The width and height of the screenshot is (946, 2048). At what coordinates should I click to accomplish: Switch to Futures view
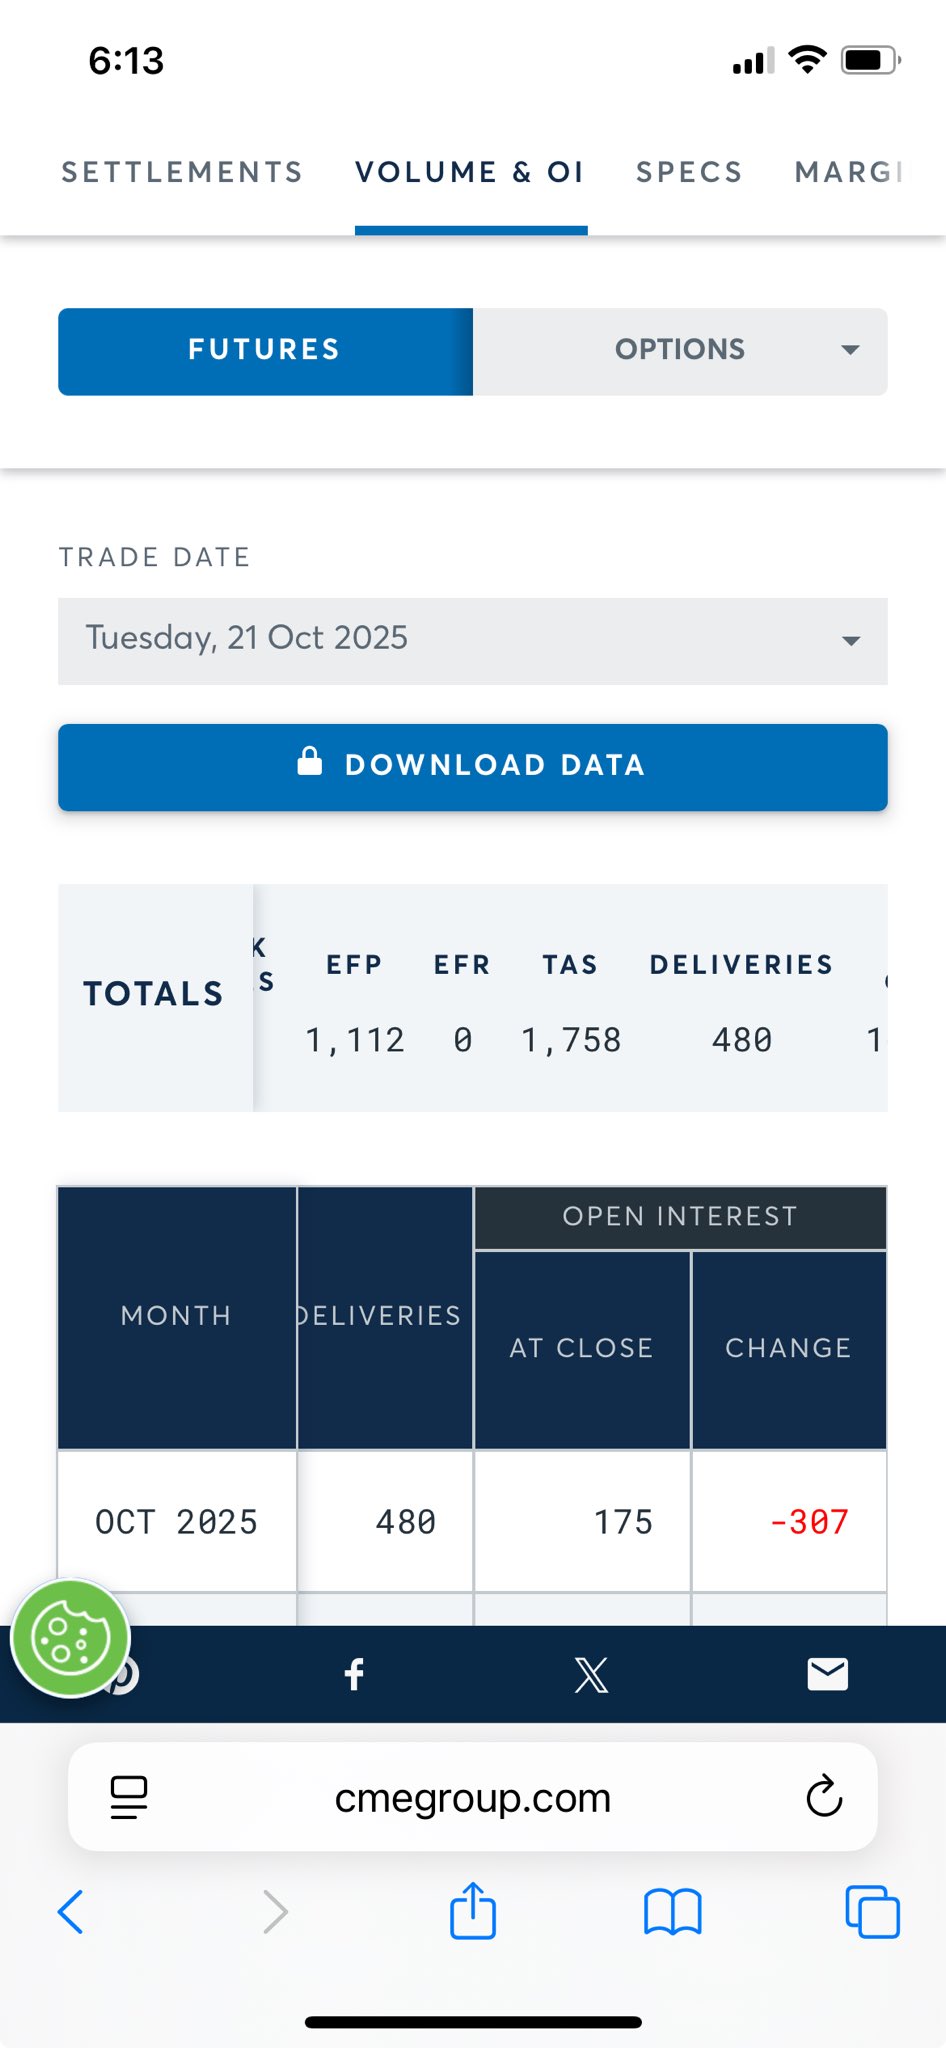[x=265, y=351]
